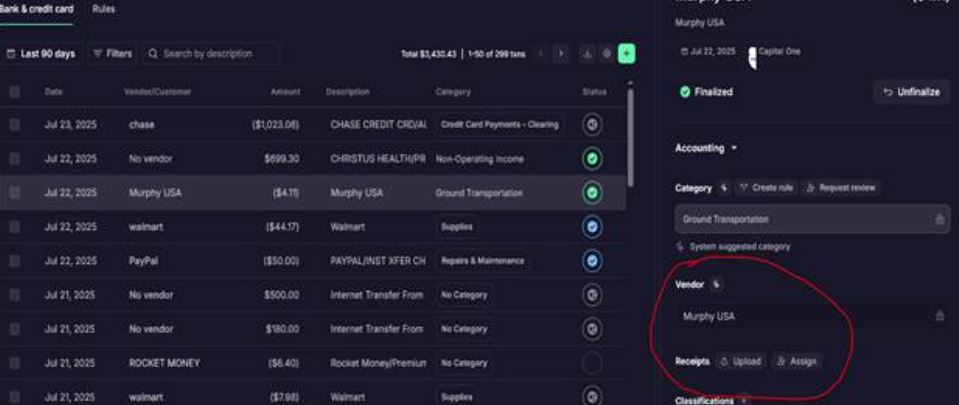Viewport: 959px width, 405px height.
Task: Tick the checkbox for the $500.00 Internet Transfer row
Action: point(15,295)
